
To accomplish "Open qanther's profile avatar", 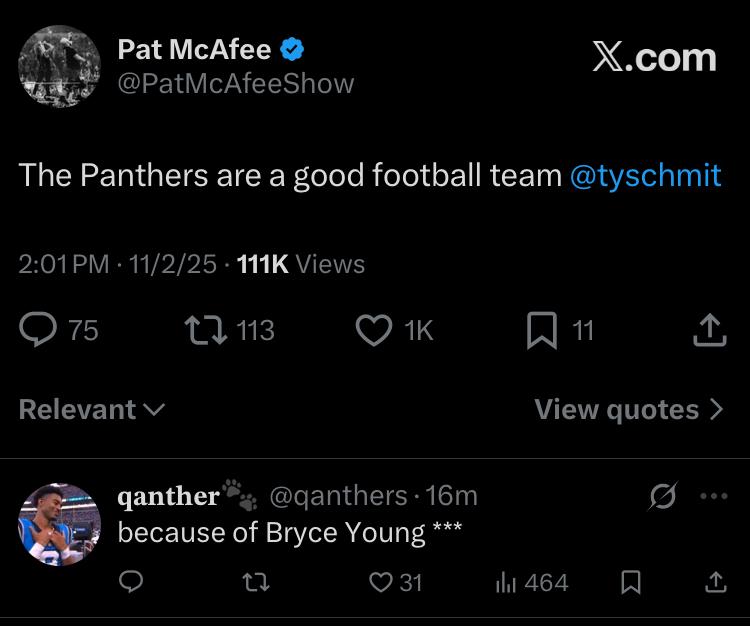I will (60, 522).
